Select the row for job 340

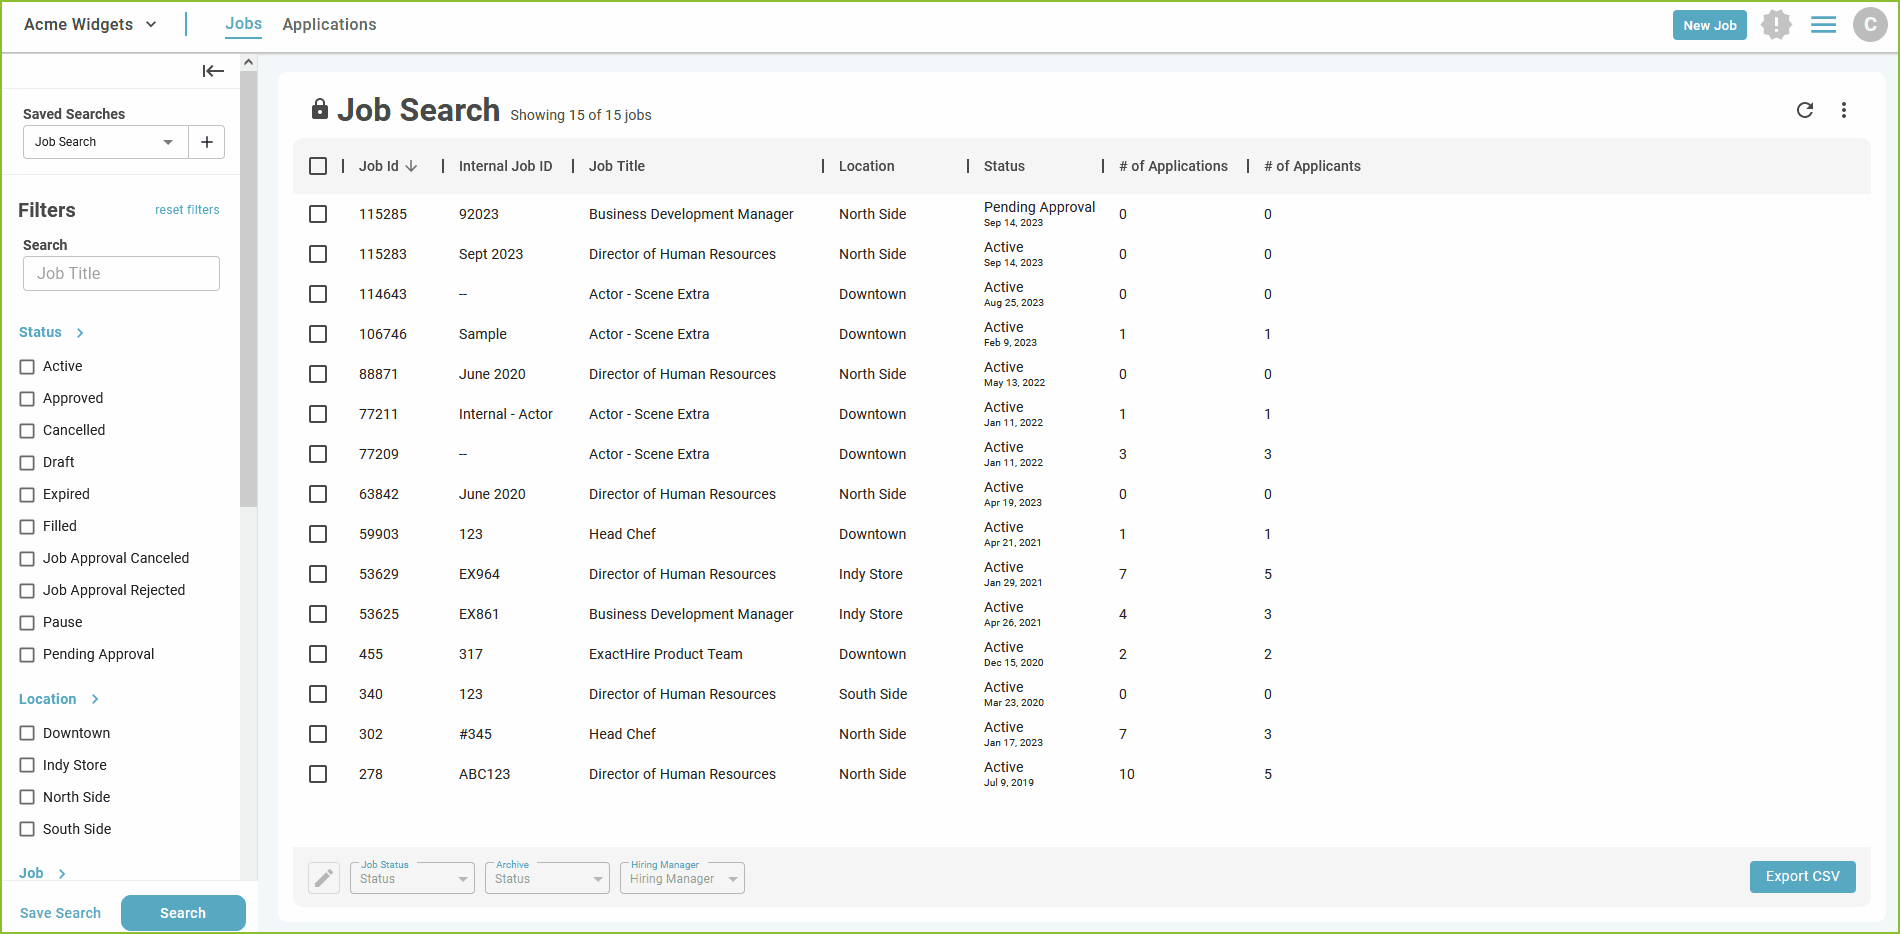pos(318,694)
